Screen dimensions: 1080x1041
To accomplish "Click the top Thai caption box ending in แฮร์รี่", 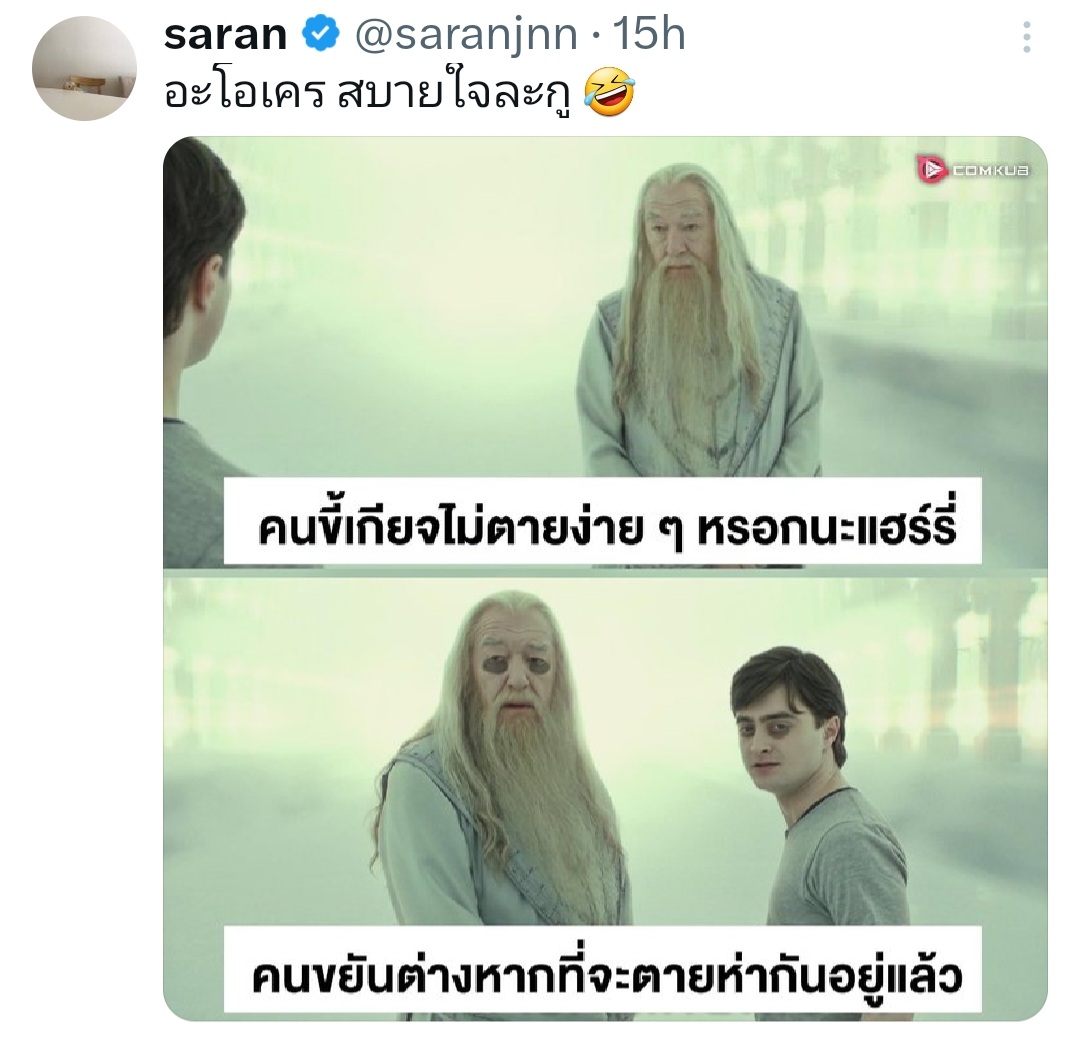I will 603,522.
